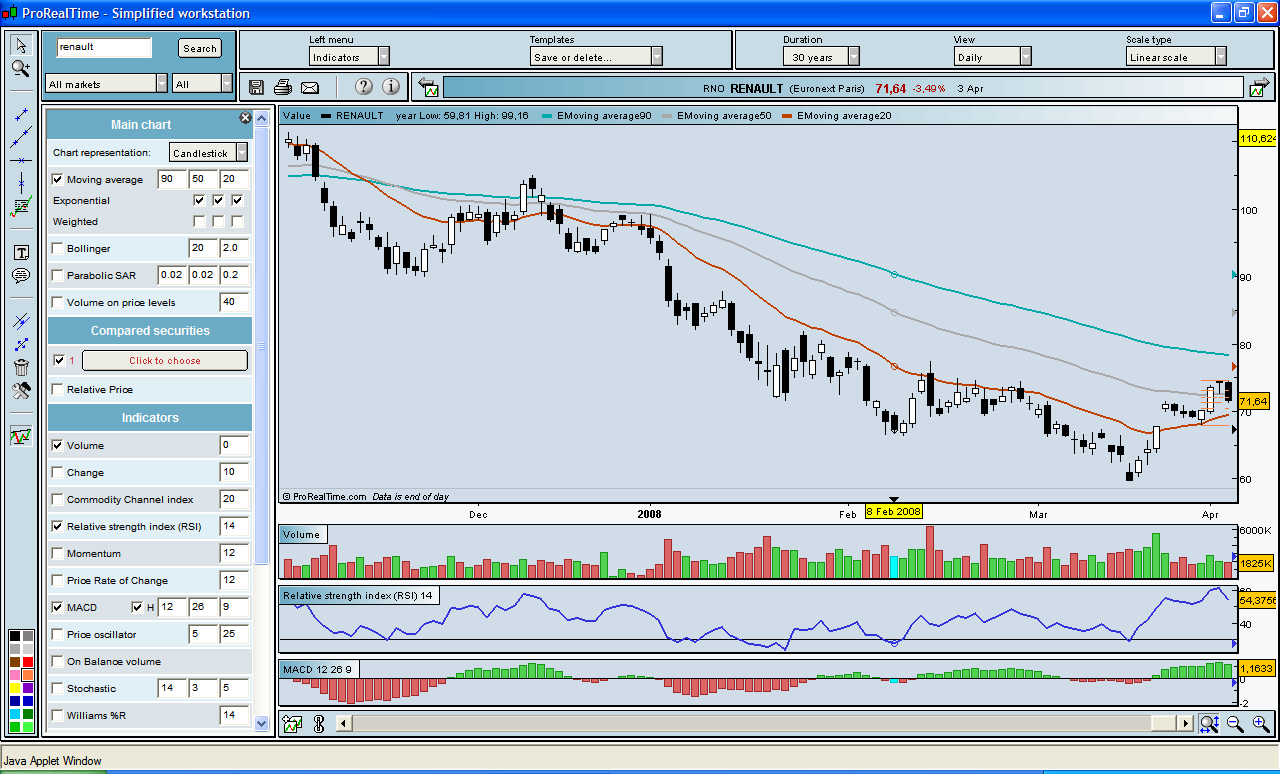Pick the yellow color swatch

pos(14,687)
